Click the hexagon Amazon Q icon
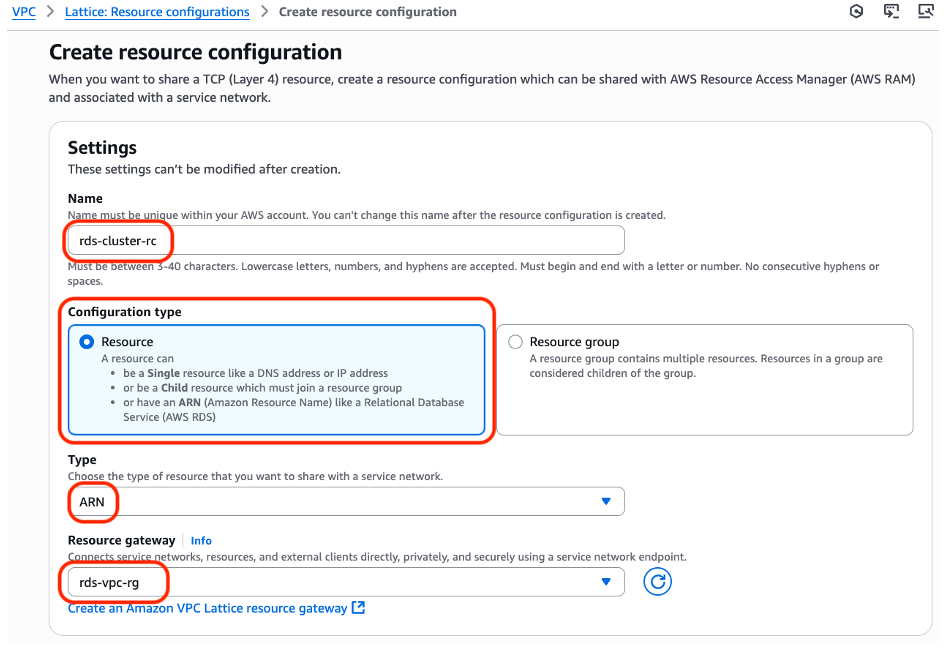 click(x=856, y=11)
